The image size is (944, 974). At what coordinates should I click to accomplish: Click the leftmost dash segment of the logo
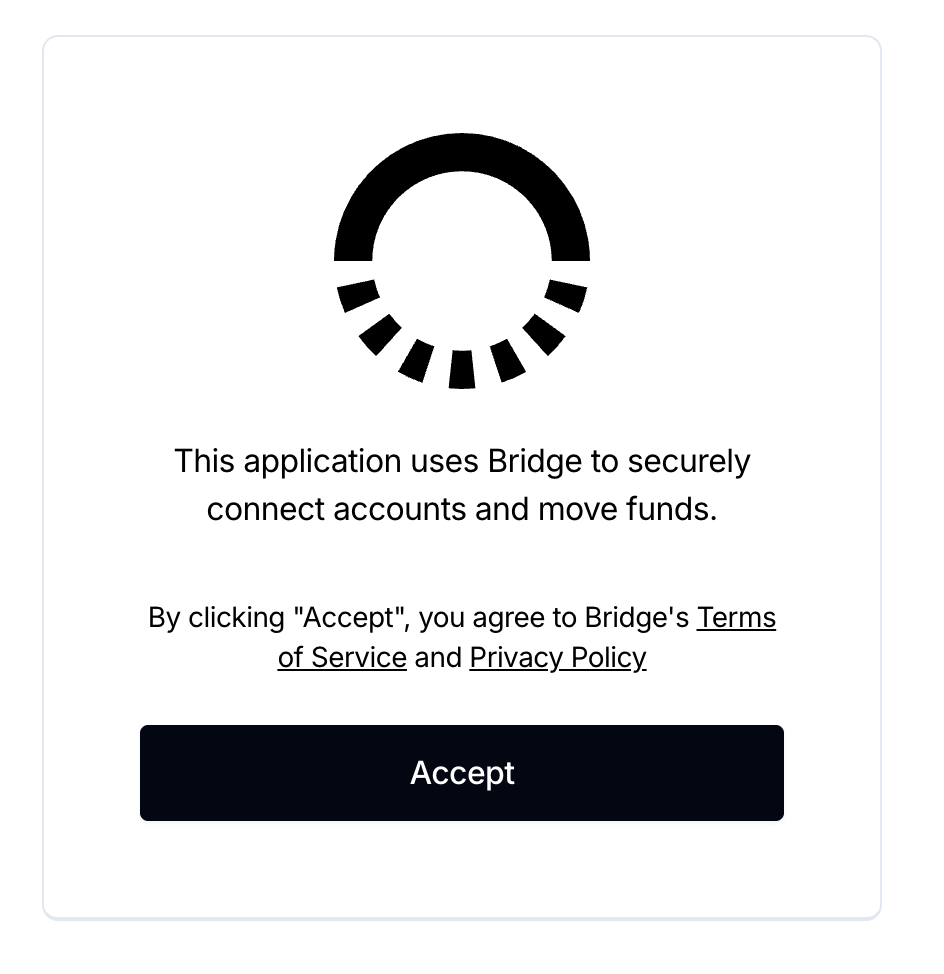(358, 295)
